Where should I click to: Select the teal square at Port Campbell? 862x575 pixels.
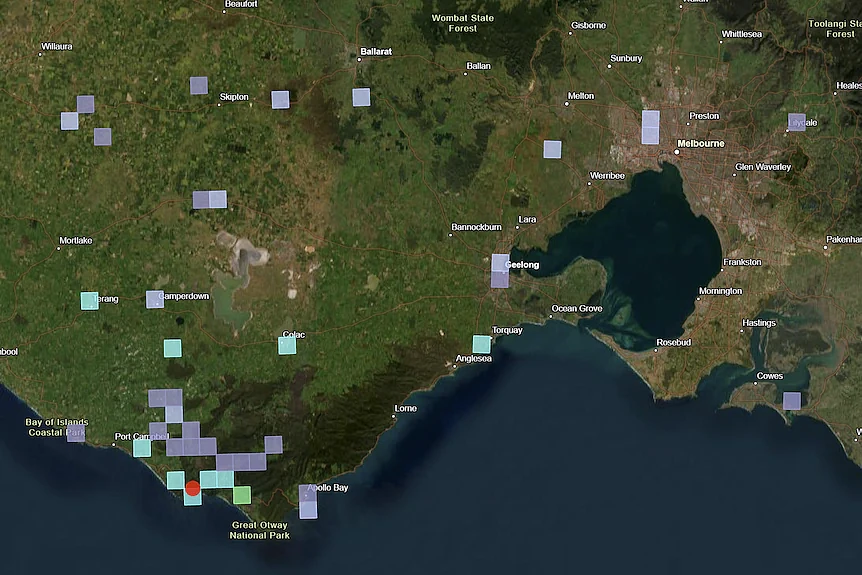[x=142, y=448]
